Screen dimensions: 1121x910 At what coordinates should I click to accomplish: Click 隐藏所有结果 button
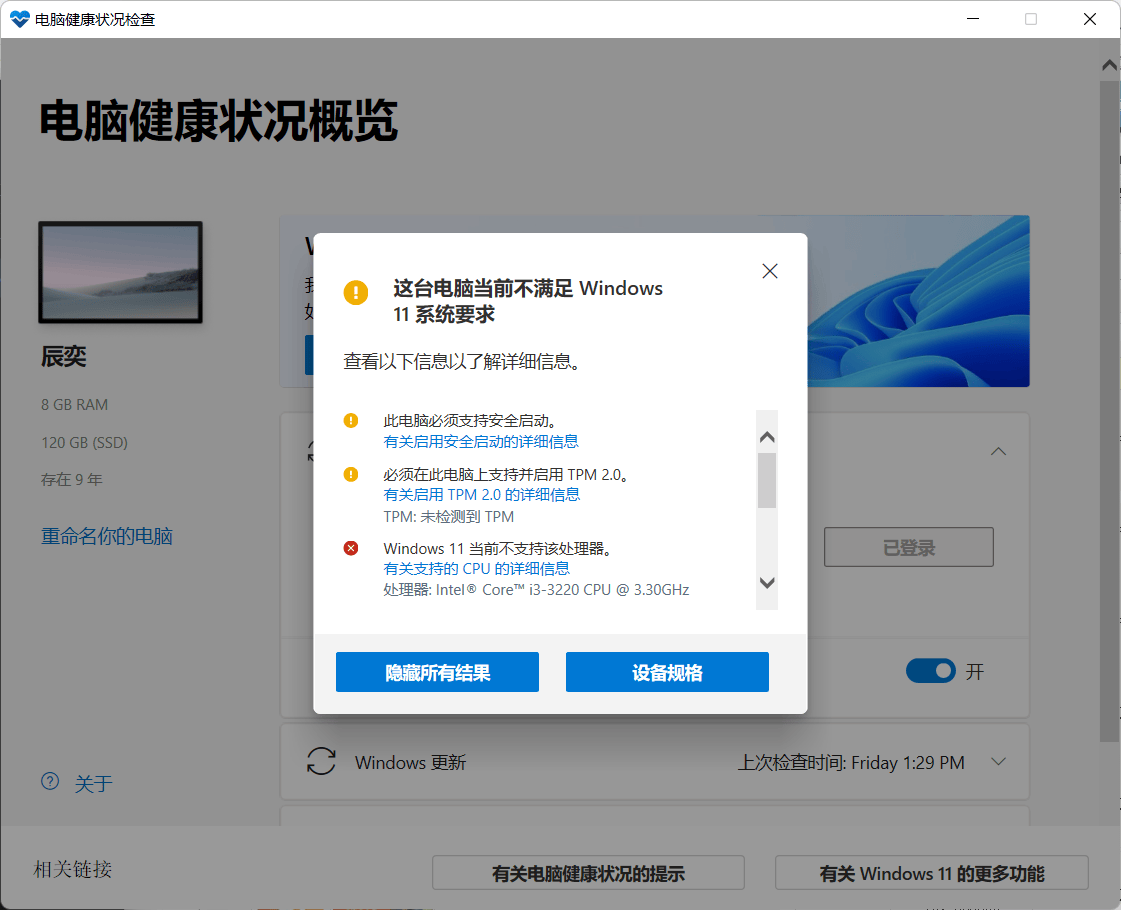coord(437,671)
